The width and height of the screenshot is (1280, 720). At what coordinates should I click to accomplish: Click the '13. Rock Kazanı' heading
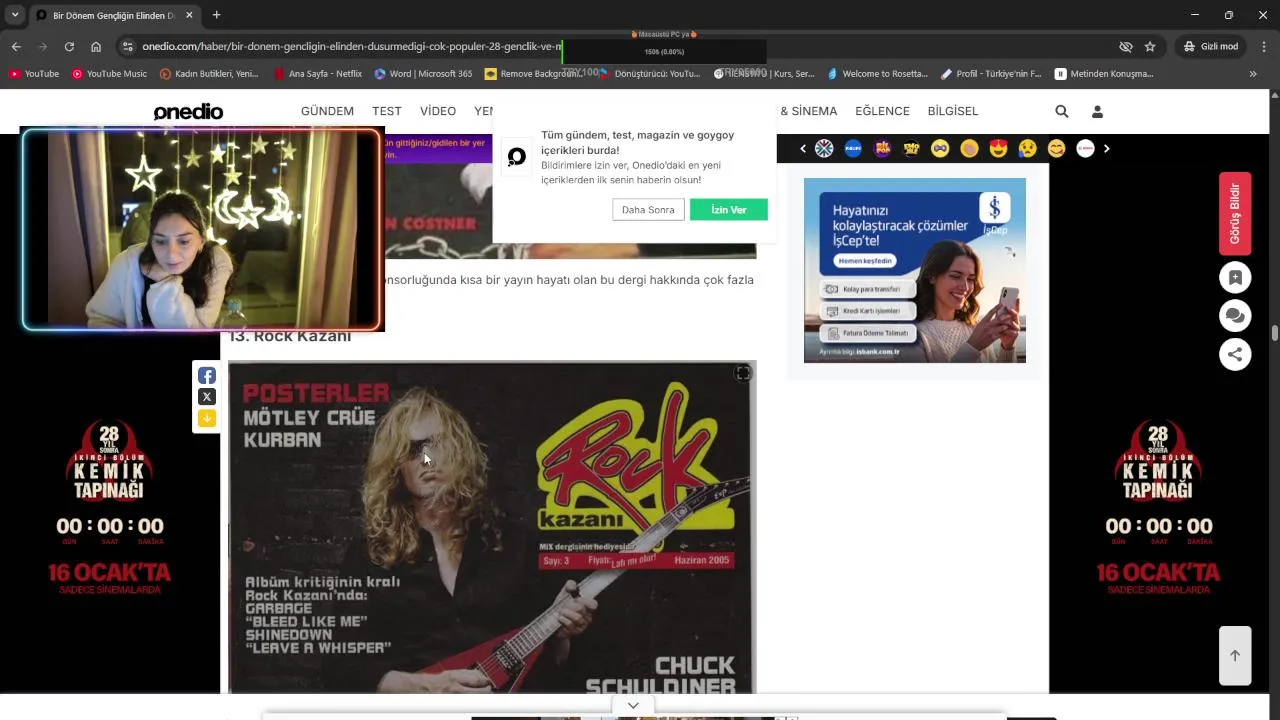(290, 336)
